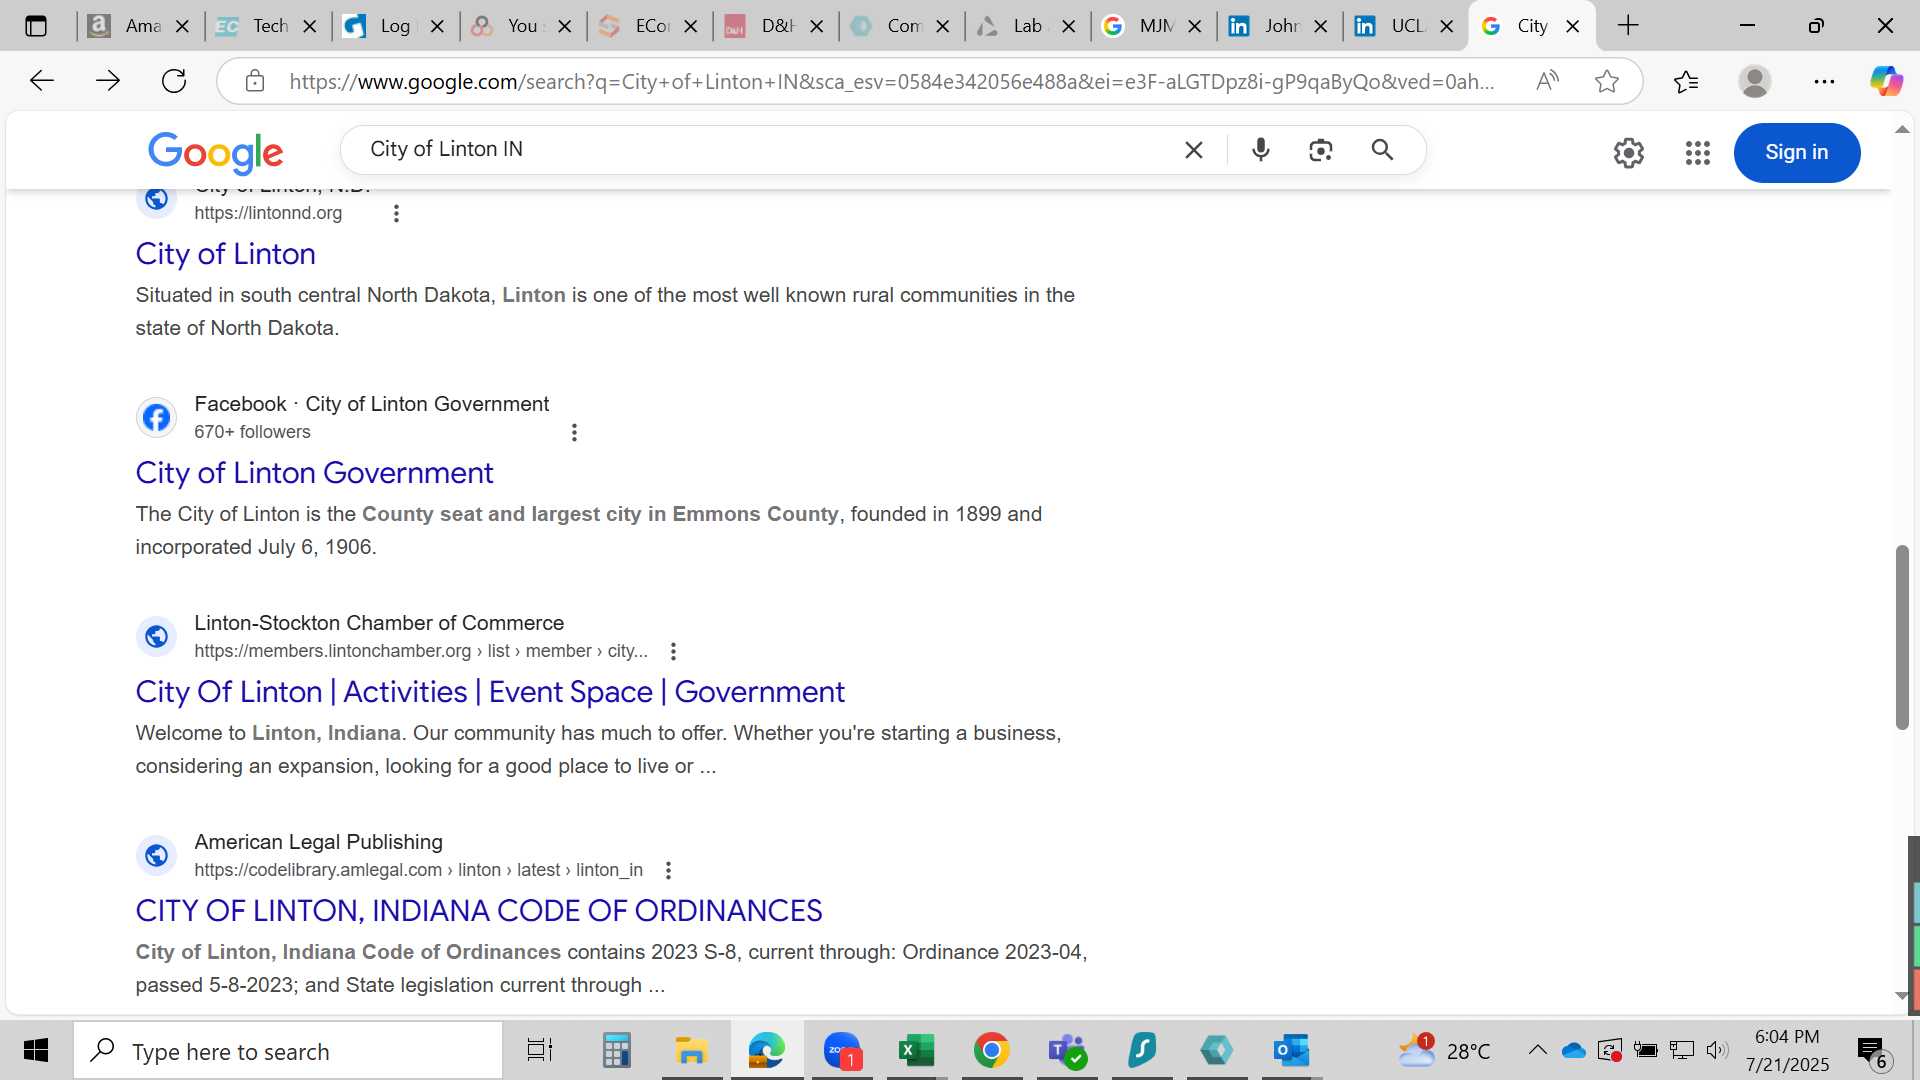Click the browser forward arrow
Image resolution: width=1920 pixels, height=1080 pixels.
point(107,81)
